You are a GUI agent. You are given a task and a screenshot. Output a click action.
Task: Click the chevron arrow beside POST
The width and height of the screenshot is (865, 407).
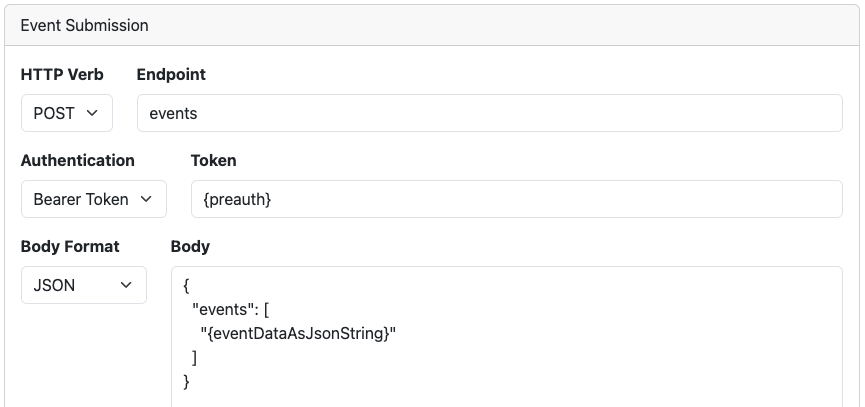(x=92, y=113)
